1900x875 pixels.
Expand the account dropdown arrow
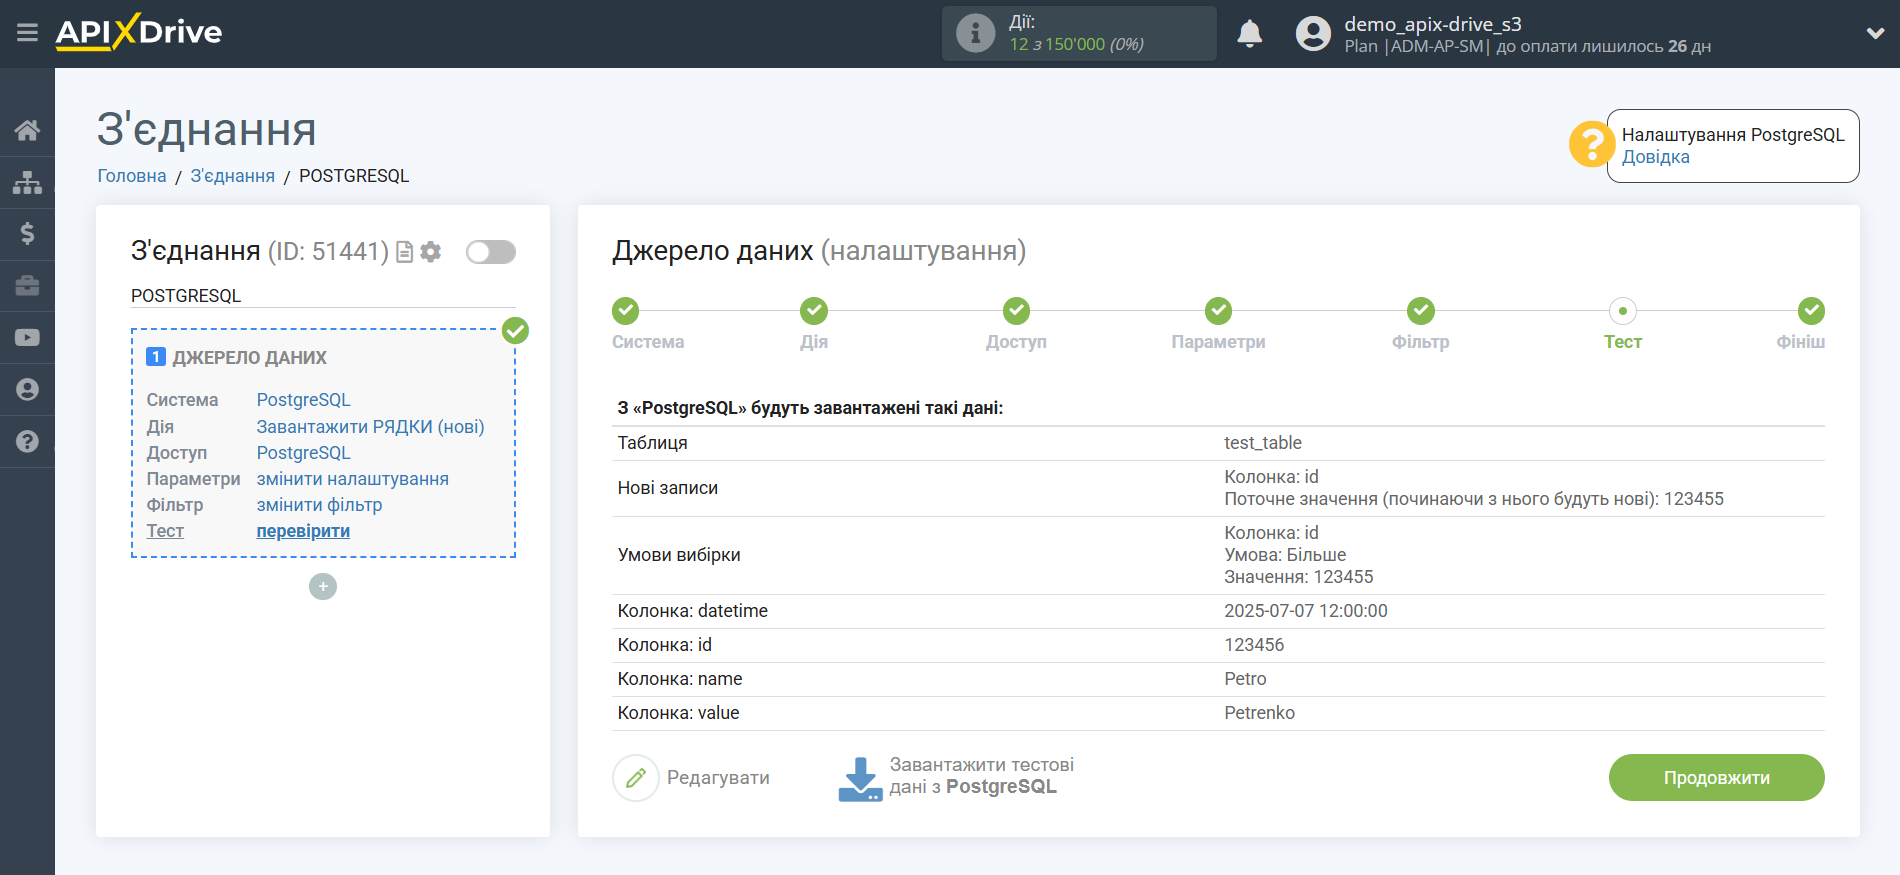1875,33
